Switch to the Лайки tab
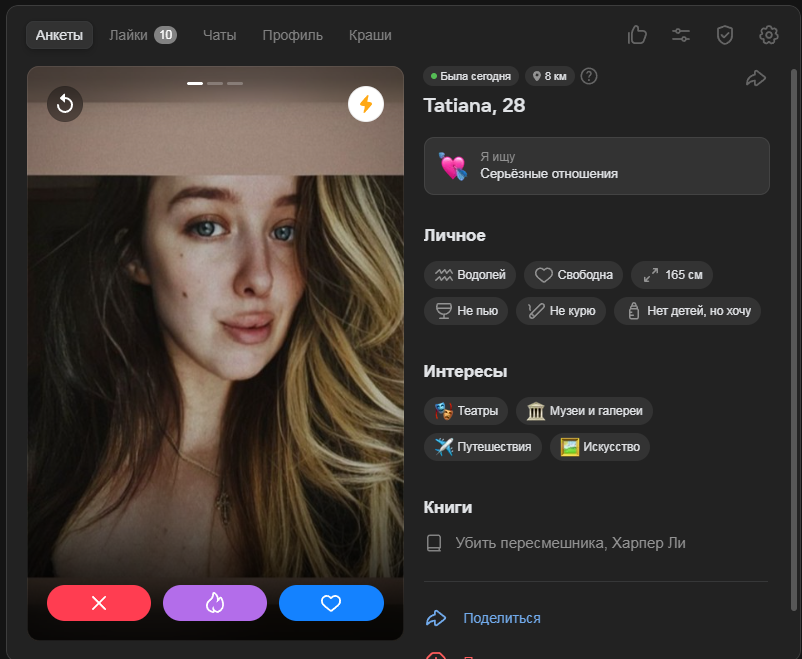Viewport: 802px width, 659px height. [x=142, y=35]
